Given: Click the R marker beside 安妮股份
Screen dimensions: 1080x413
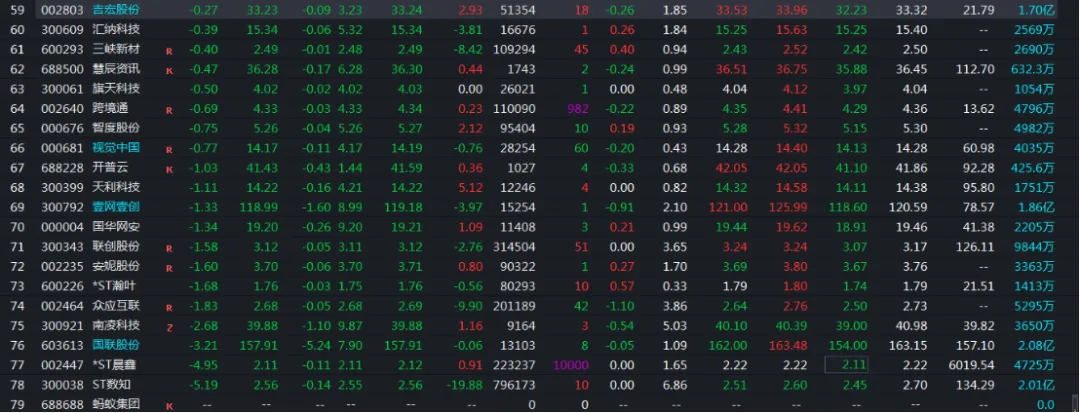Looking at the screenshot, I should click(x=169, y=268).
